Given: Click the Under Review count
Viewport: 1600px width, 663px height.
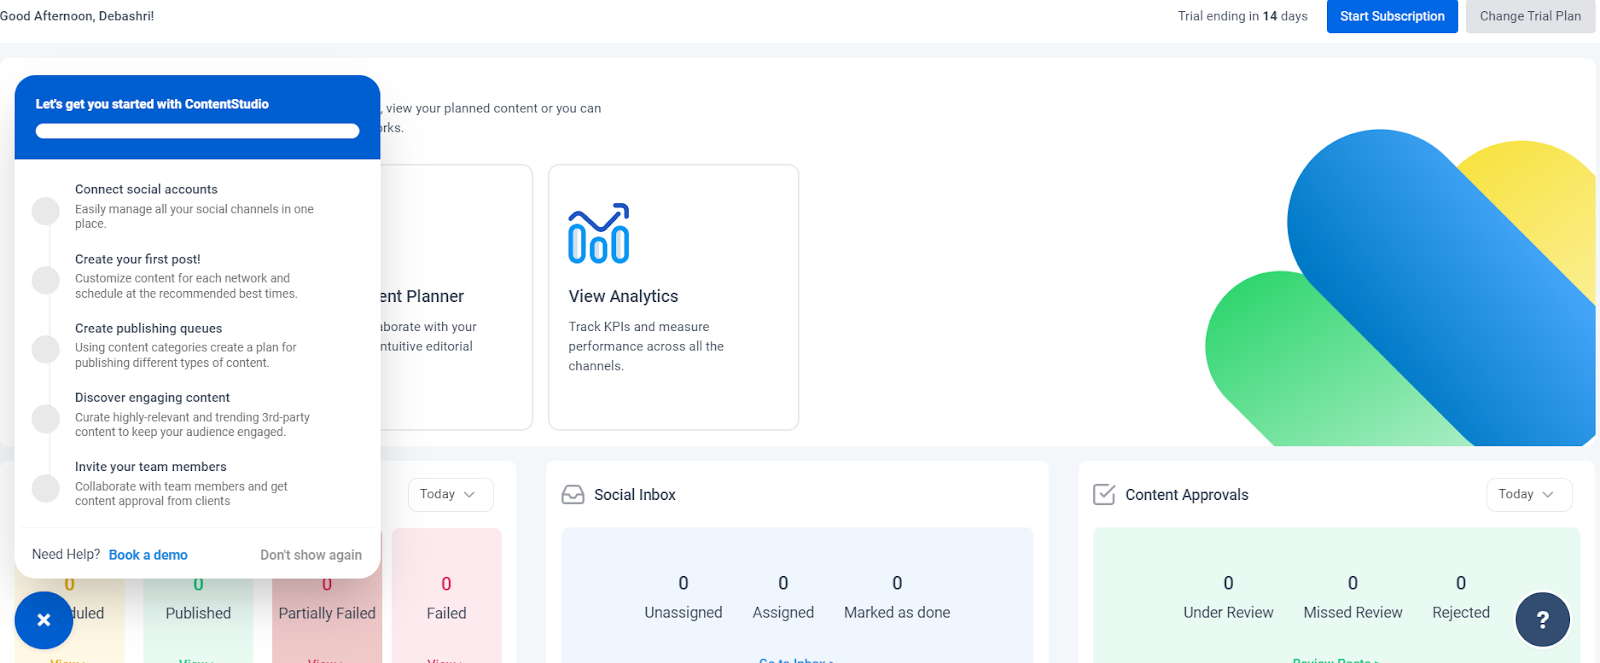Looking at the screenshot, I should [1228, 583].
